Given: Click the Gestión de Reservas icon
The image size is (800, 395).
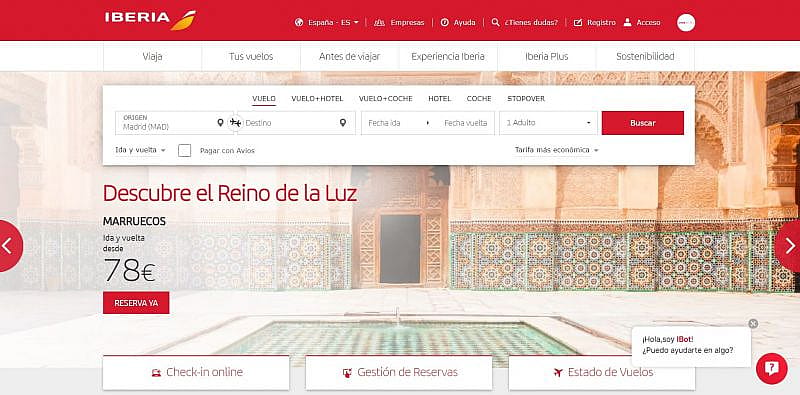Looking at the screenshot, I should pyautogui.click(x=347, y=373).
